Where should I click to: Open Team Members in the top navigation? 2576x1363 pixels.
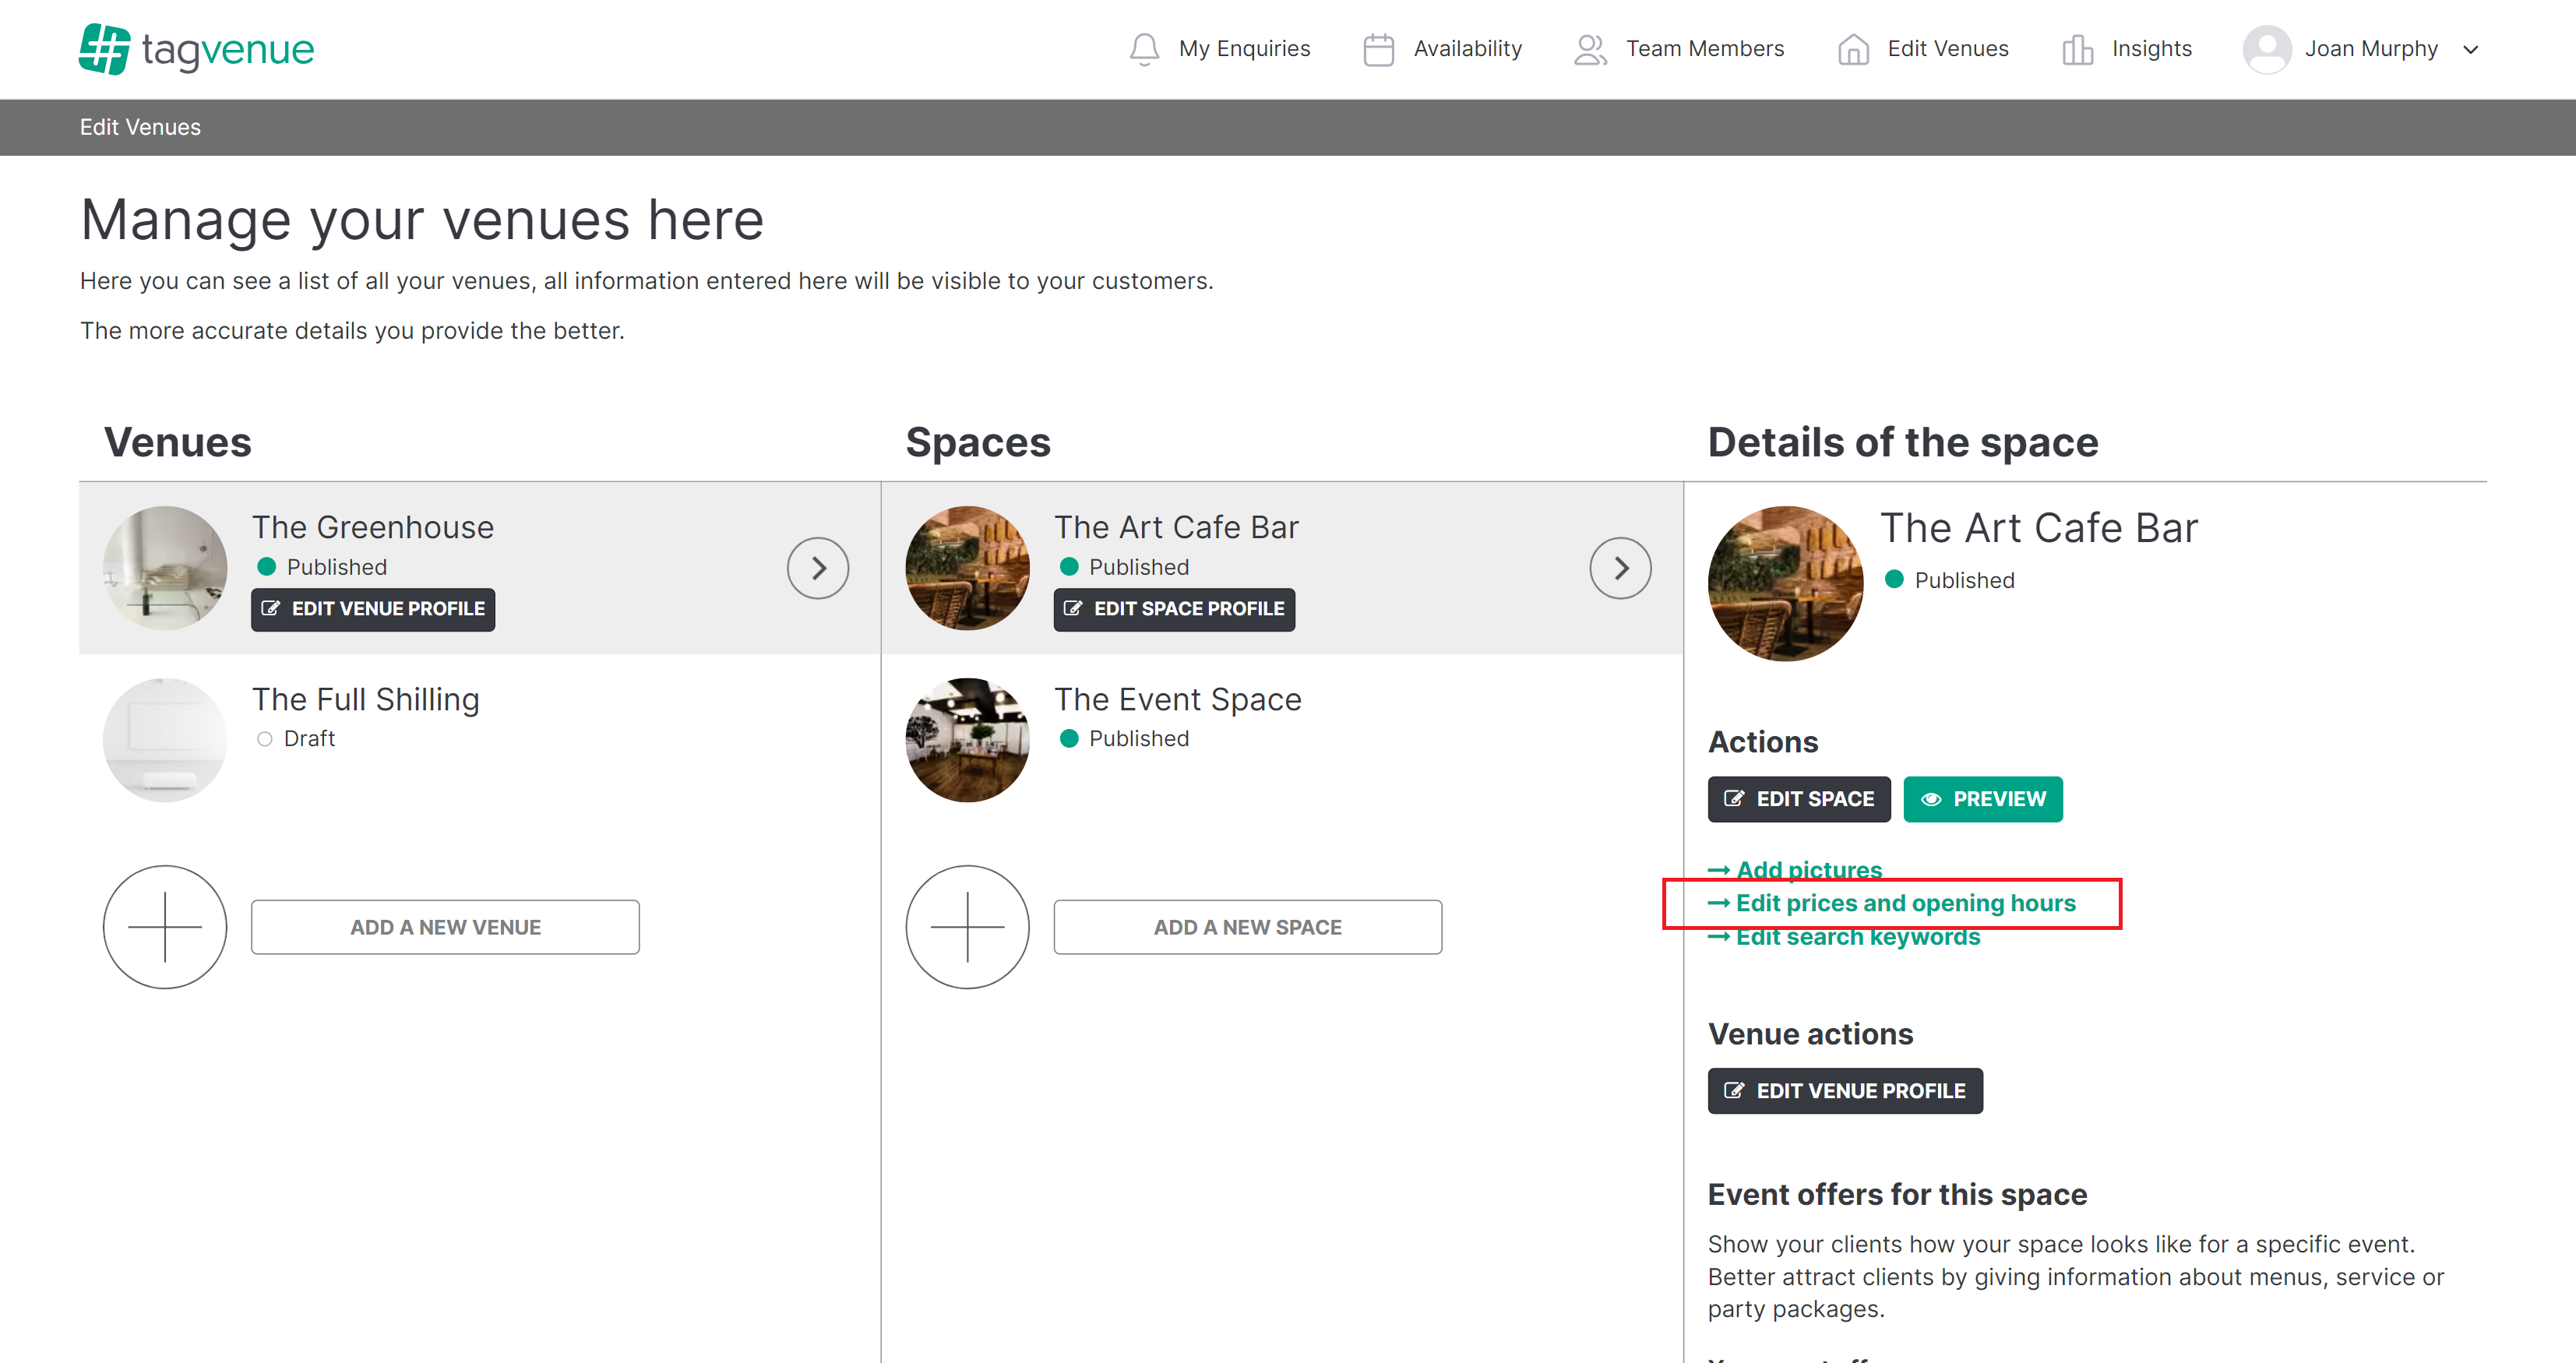coord(1704,49)
